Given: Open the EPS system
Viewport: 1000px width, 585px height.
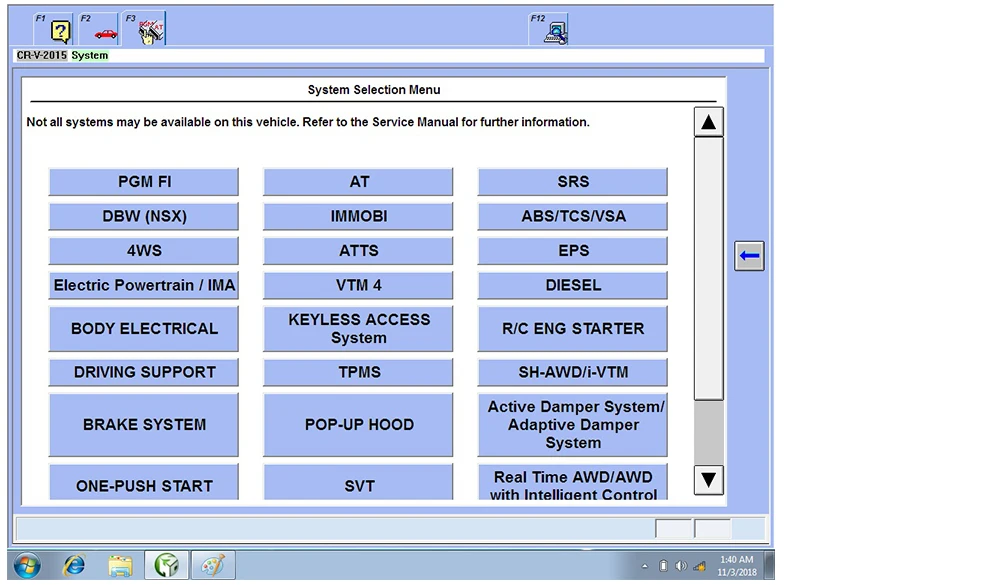Looking at the screenshot, I should 573,251.
